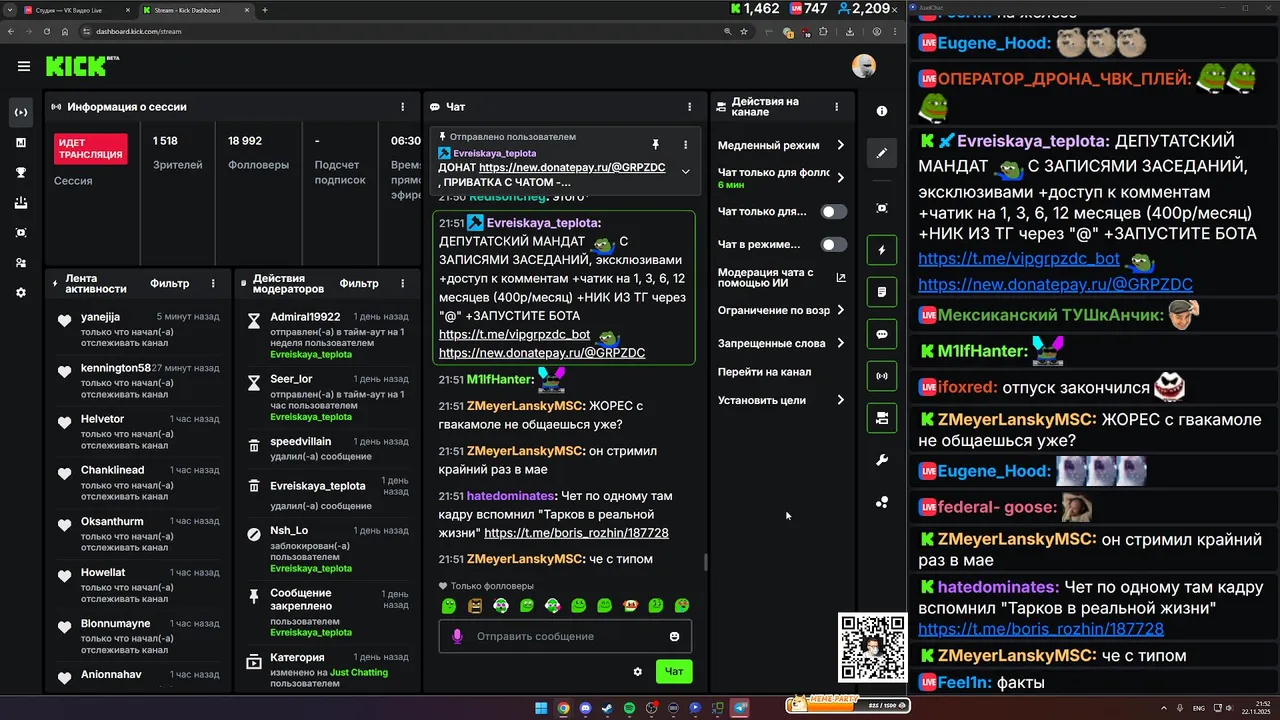Image resolution: width=1280 pixels, height=720 pixels.
Task: Open Модерация чата с помощью ИИ
Action: tap(780, 278)
